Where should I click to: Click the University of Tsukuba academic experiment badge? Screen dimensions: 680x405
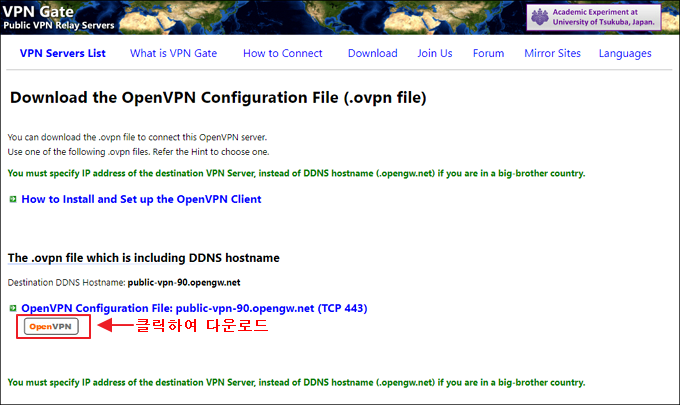tap(594, 17)
